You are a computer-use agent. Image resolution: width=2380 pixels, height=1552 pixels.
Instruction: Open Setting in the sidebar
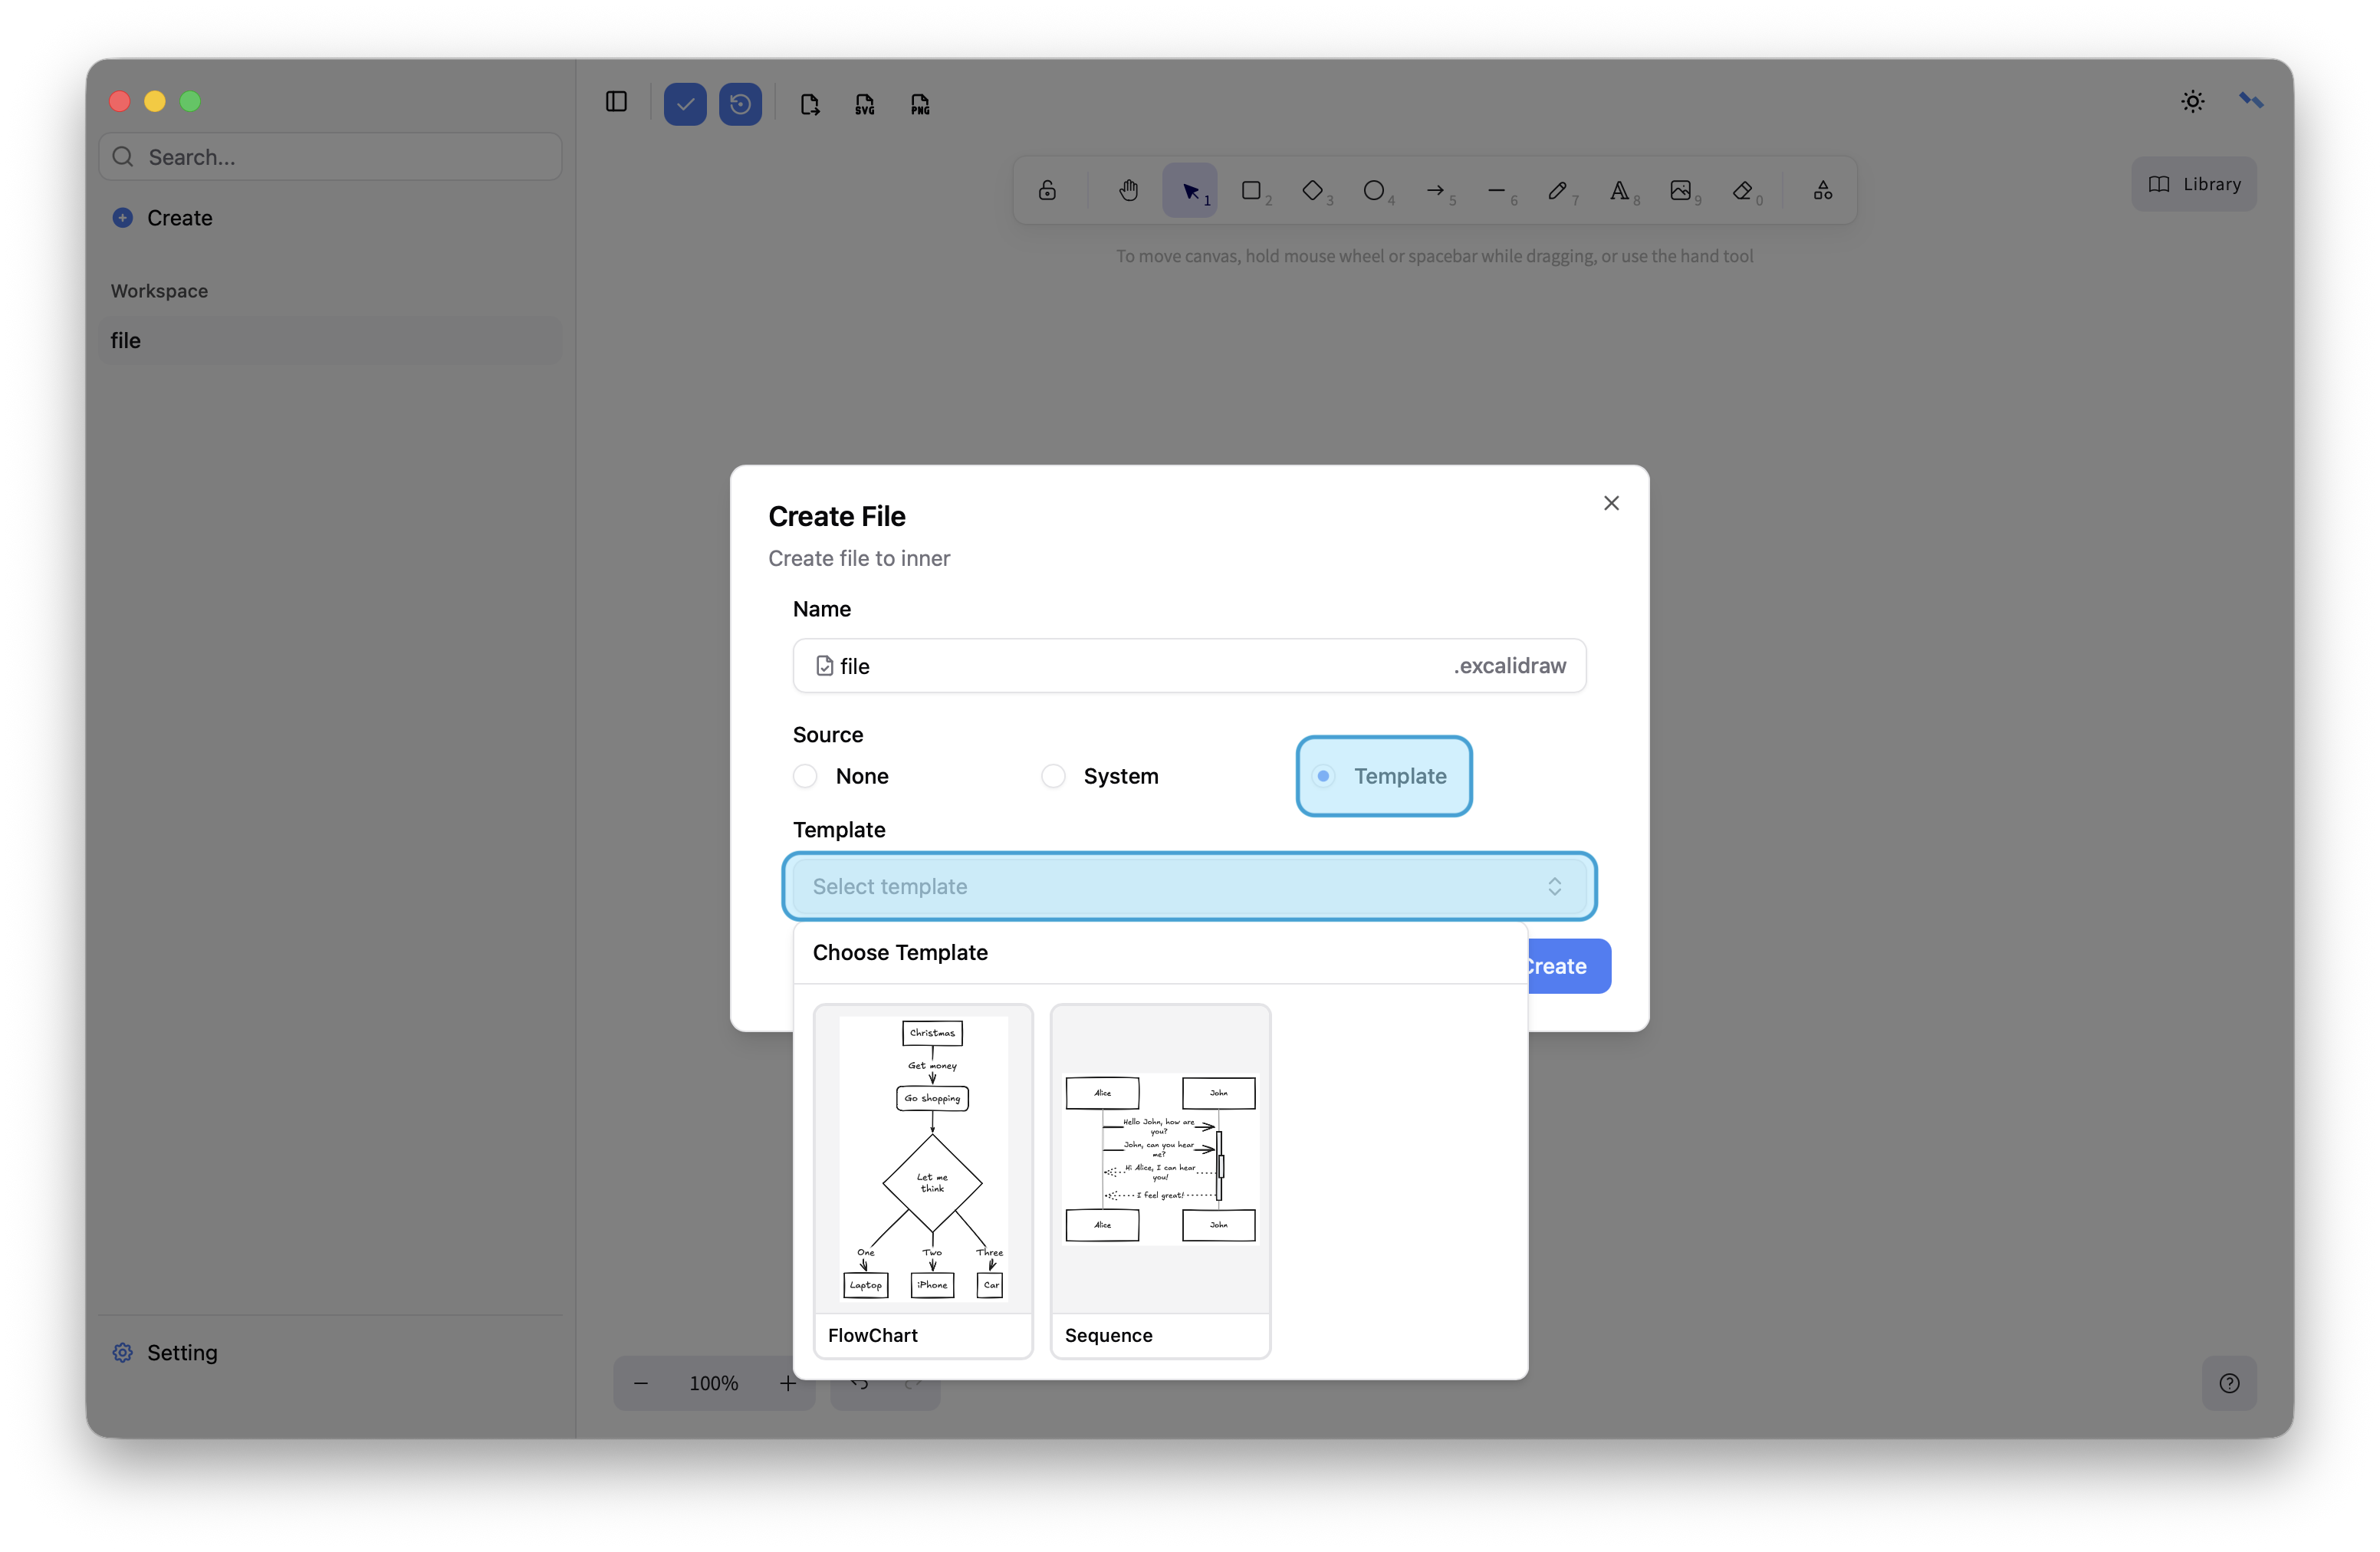pyautogui.click(x=180, y=1352)
